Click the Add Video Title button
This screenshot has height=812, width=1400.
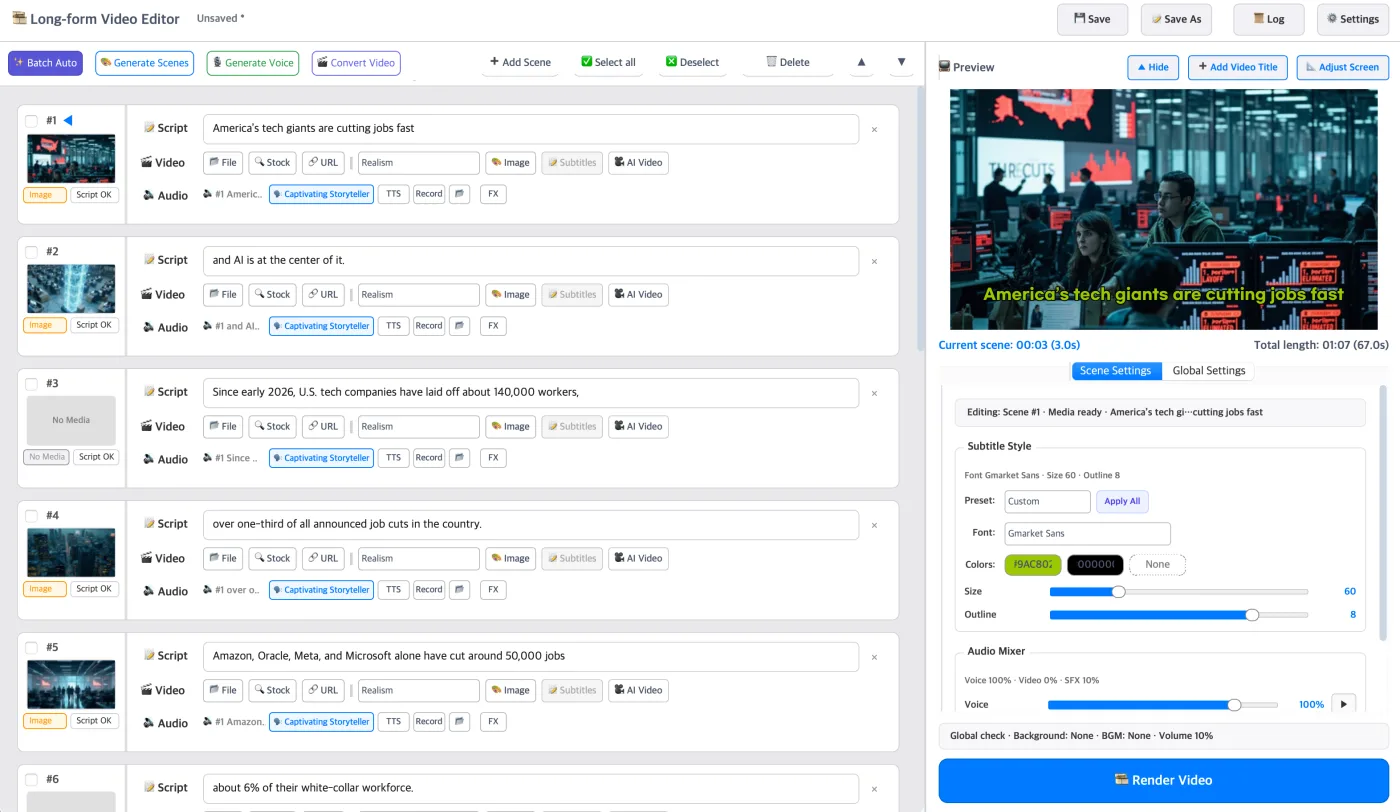click(1238, 67)
